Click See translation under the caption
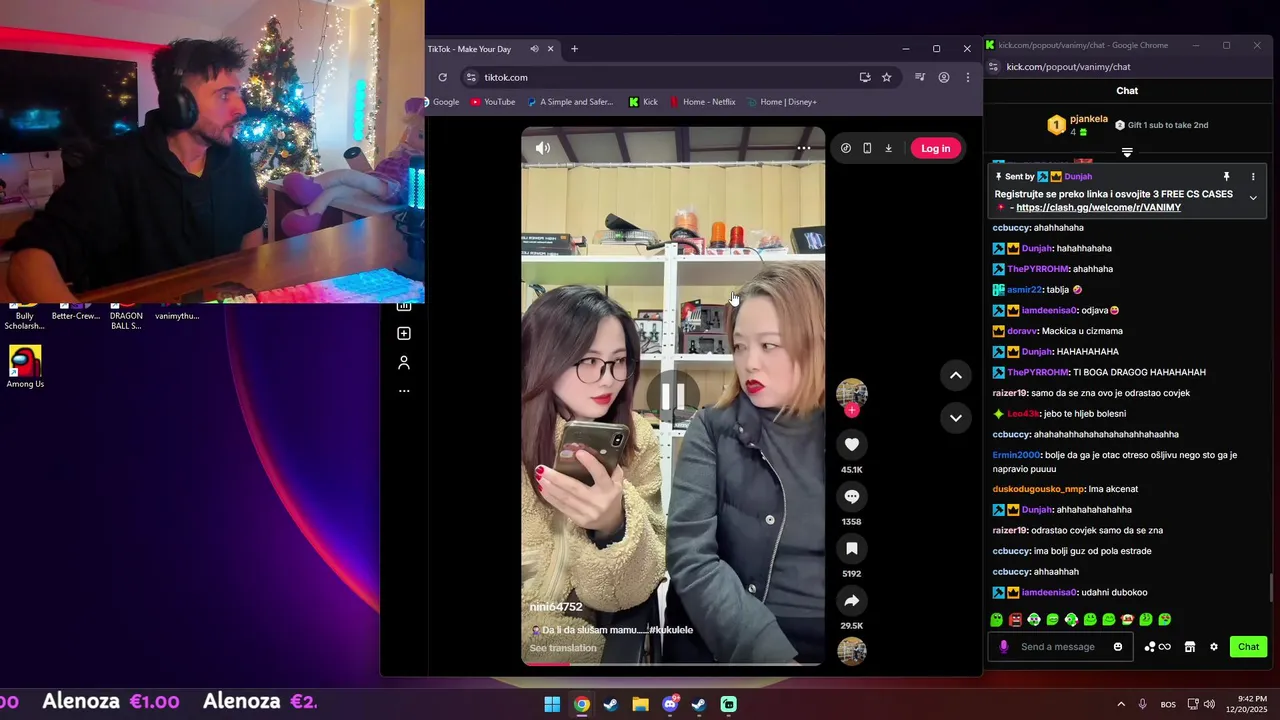The height and width of the screenshot is (720, 1280). (563, 648)
